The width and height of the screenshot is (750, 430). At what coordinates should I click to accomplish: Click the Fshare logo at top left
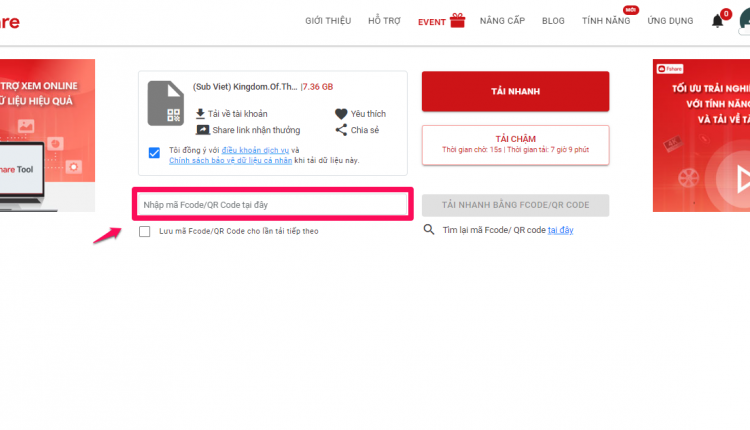pos(10,22)
